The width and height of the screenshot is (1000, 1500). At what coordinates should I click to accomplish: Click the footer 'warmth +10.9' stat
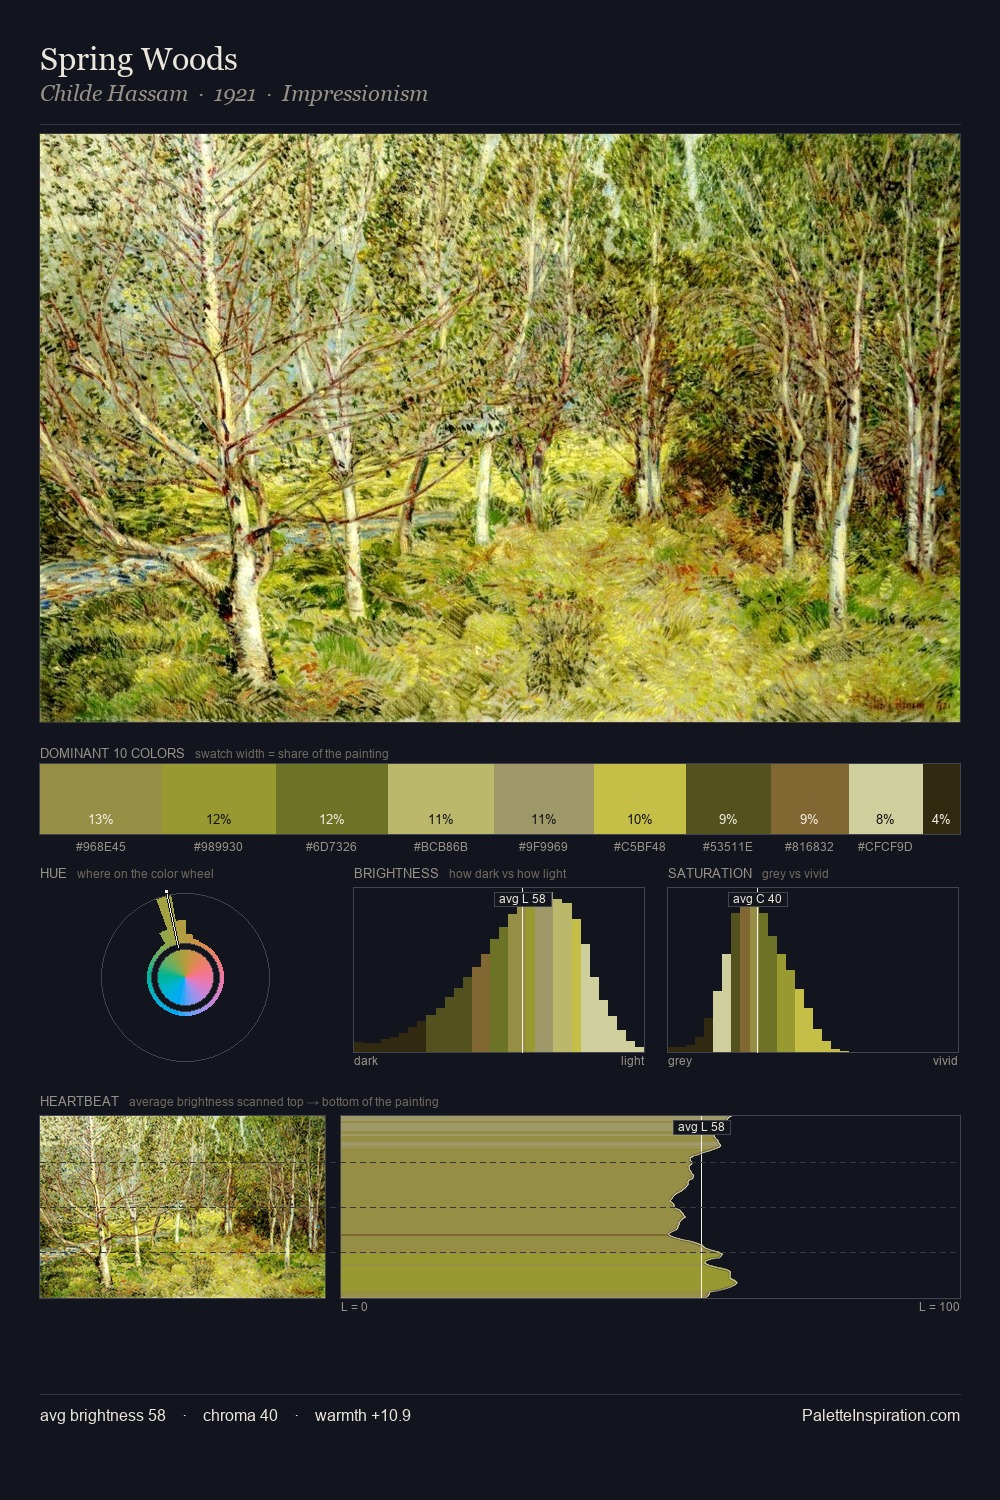click(x=363, y=1415)
